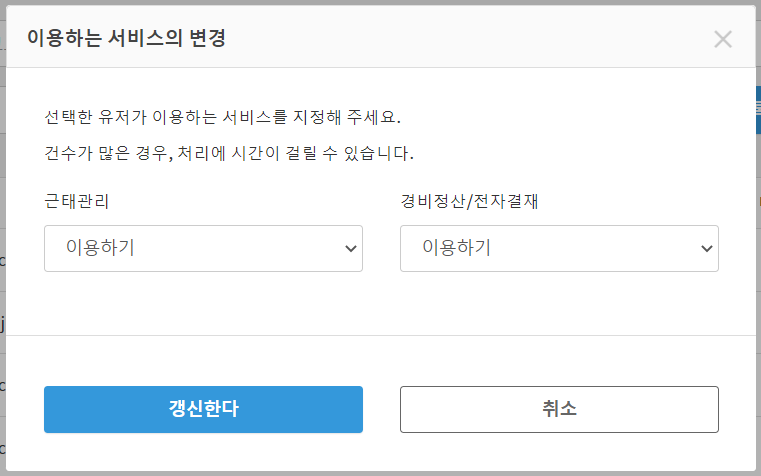This screenshot has height=476, width=761.
Task: Click the 근태관리 field label
Action: tap(77, 201)
